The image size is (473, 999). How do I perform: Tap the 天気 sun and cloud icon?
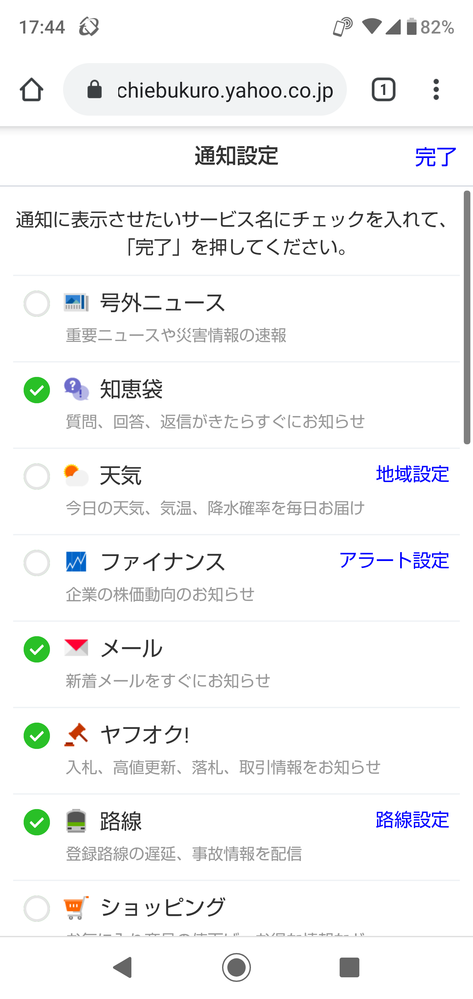point(76,475)
